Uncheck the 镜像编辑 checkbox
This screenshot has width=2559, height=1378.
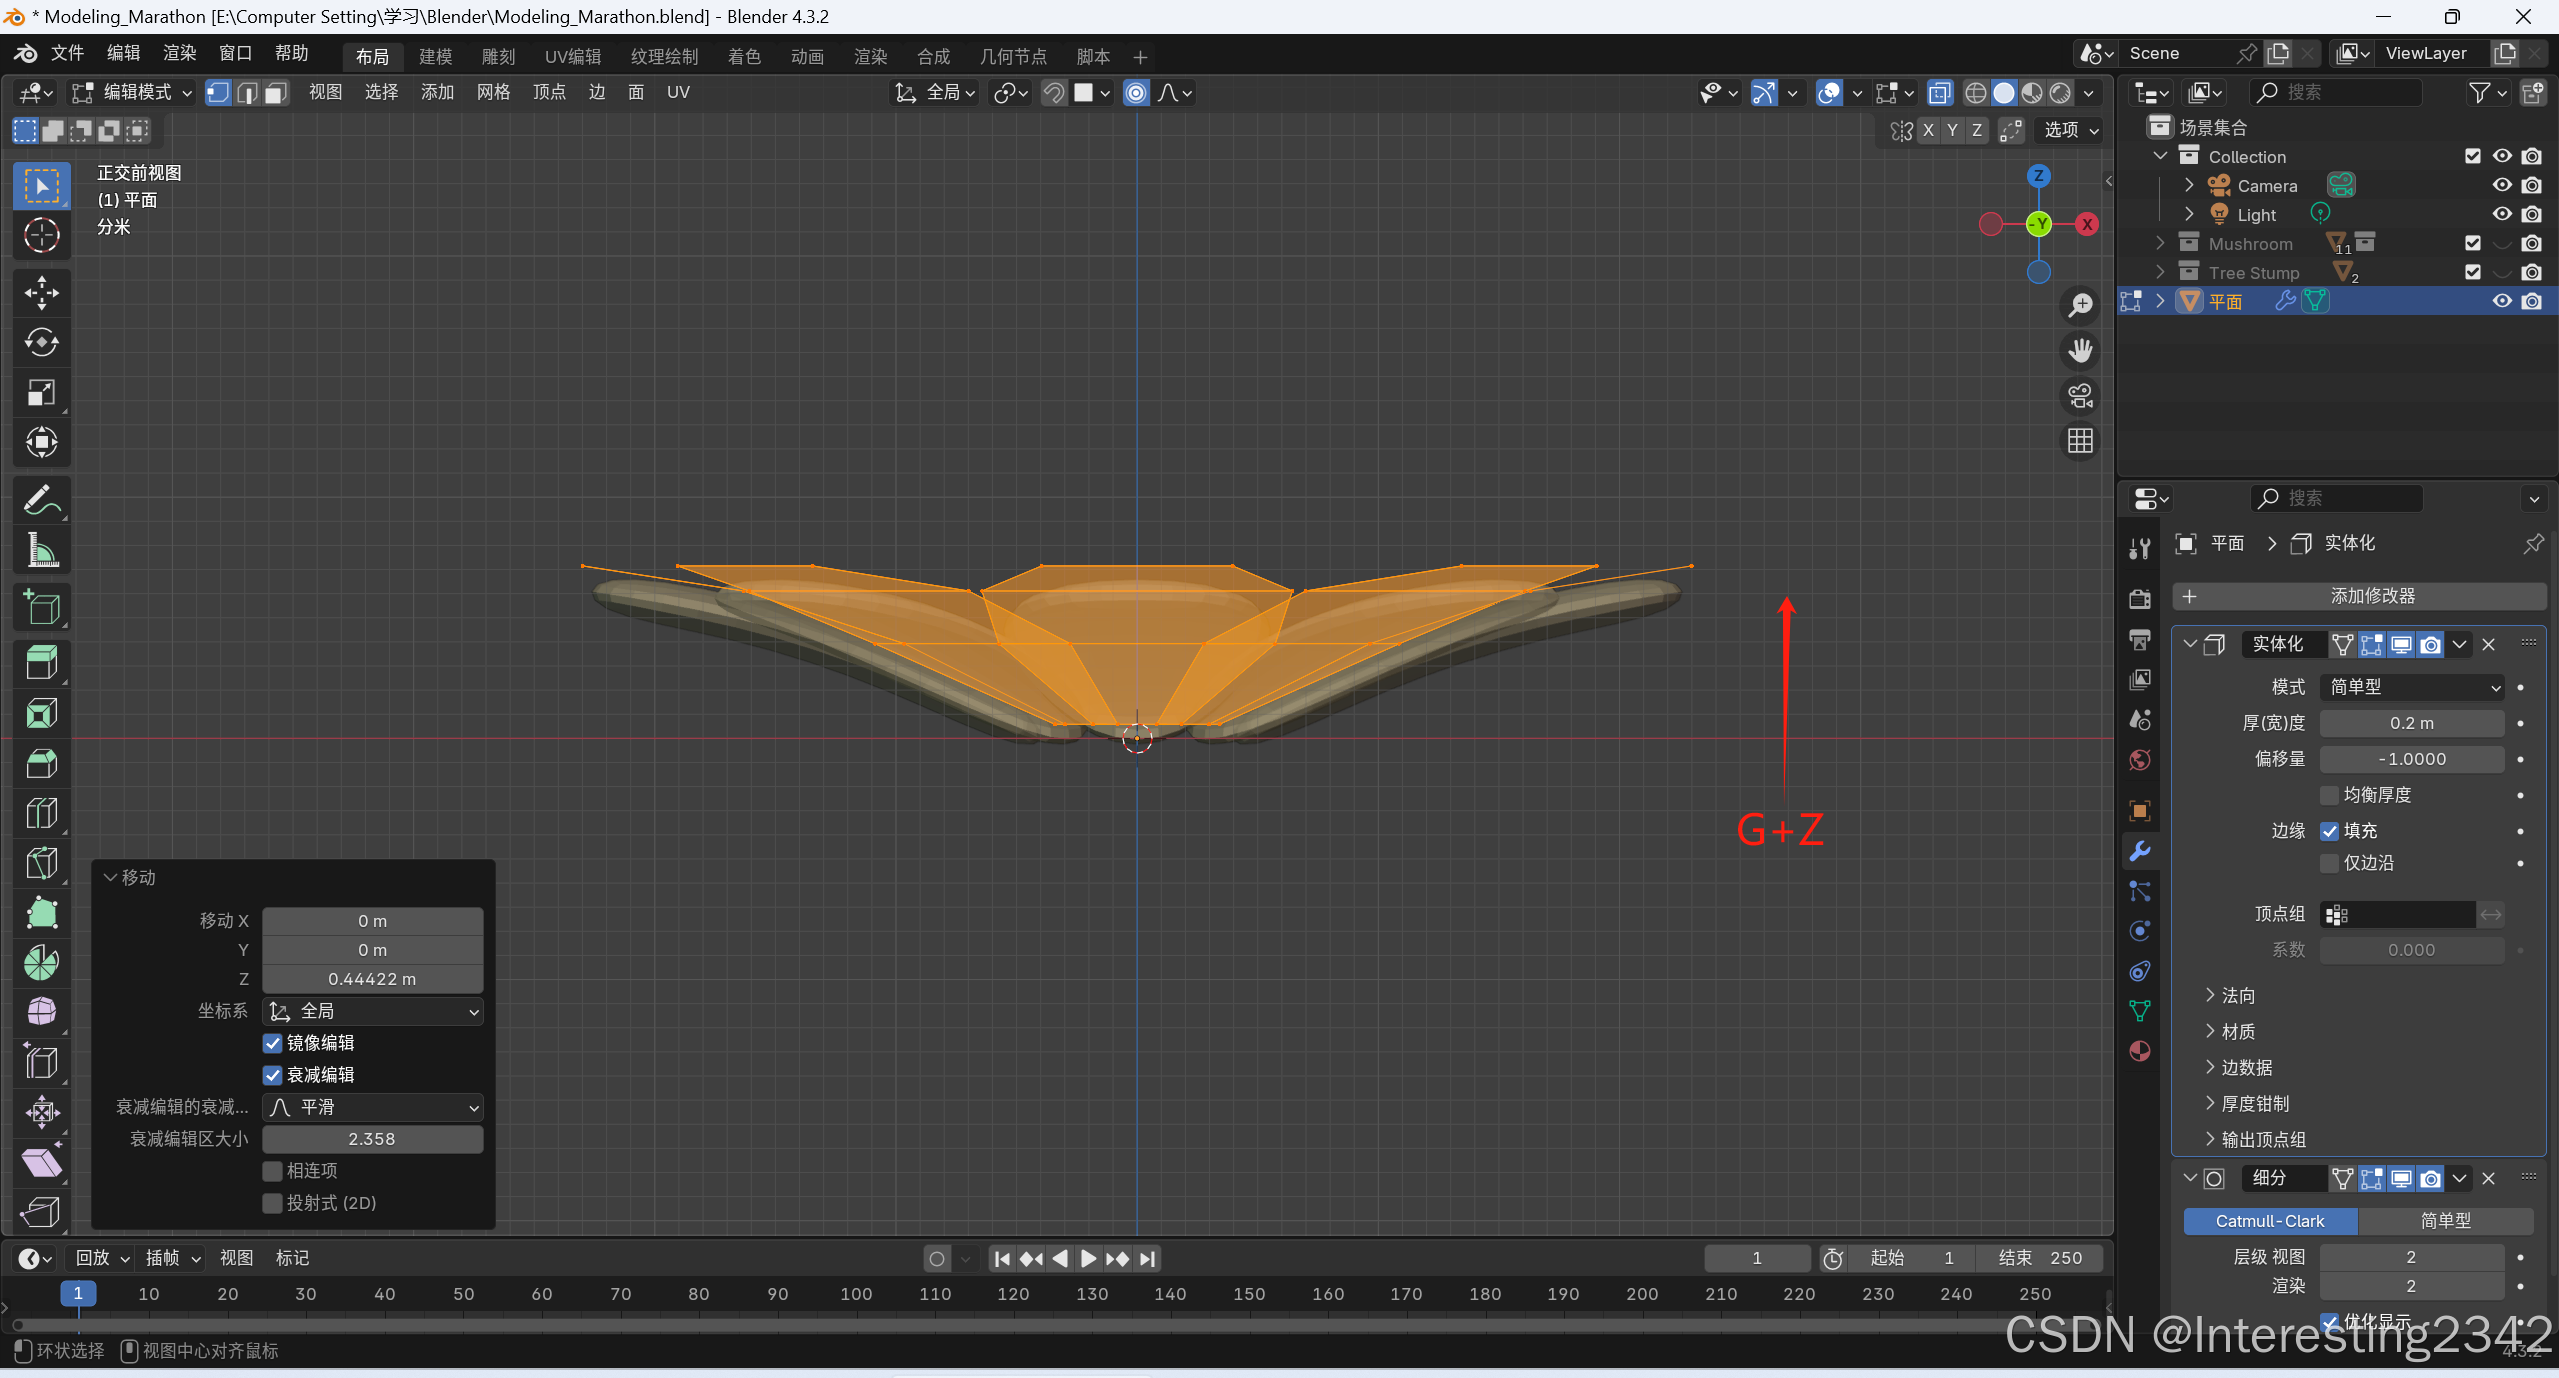[x=272, y=1043]
